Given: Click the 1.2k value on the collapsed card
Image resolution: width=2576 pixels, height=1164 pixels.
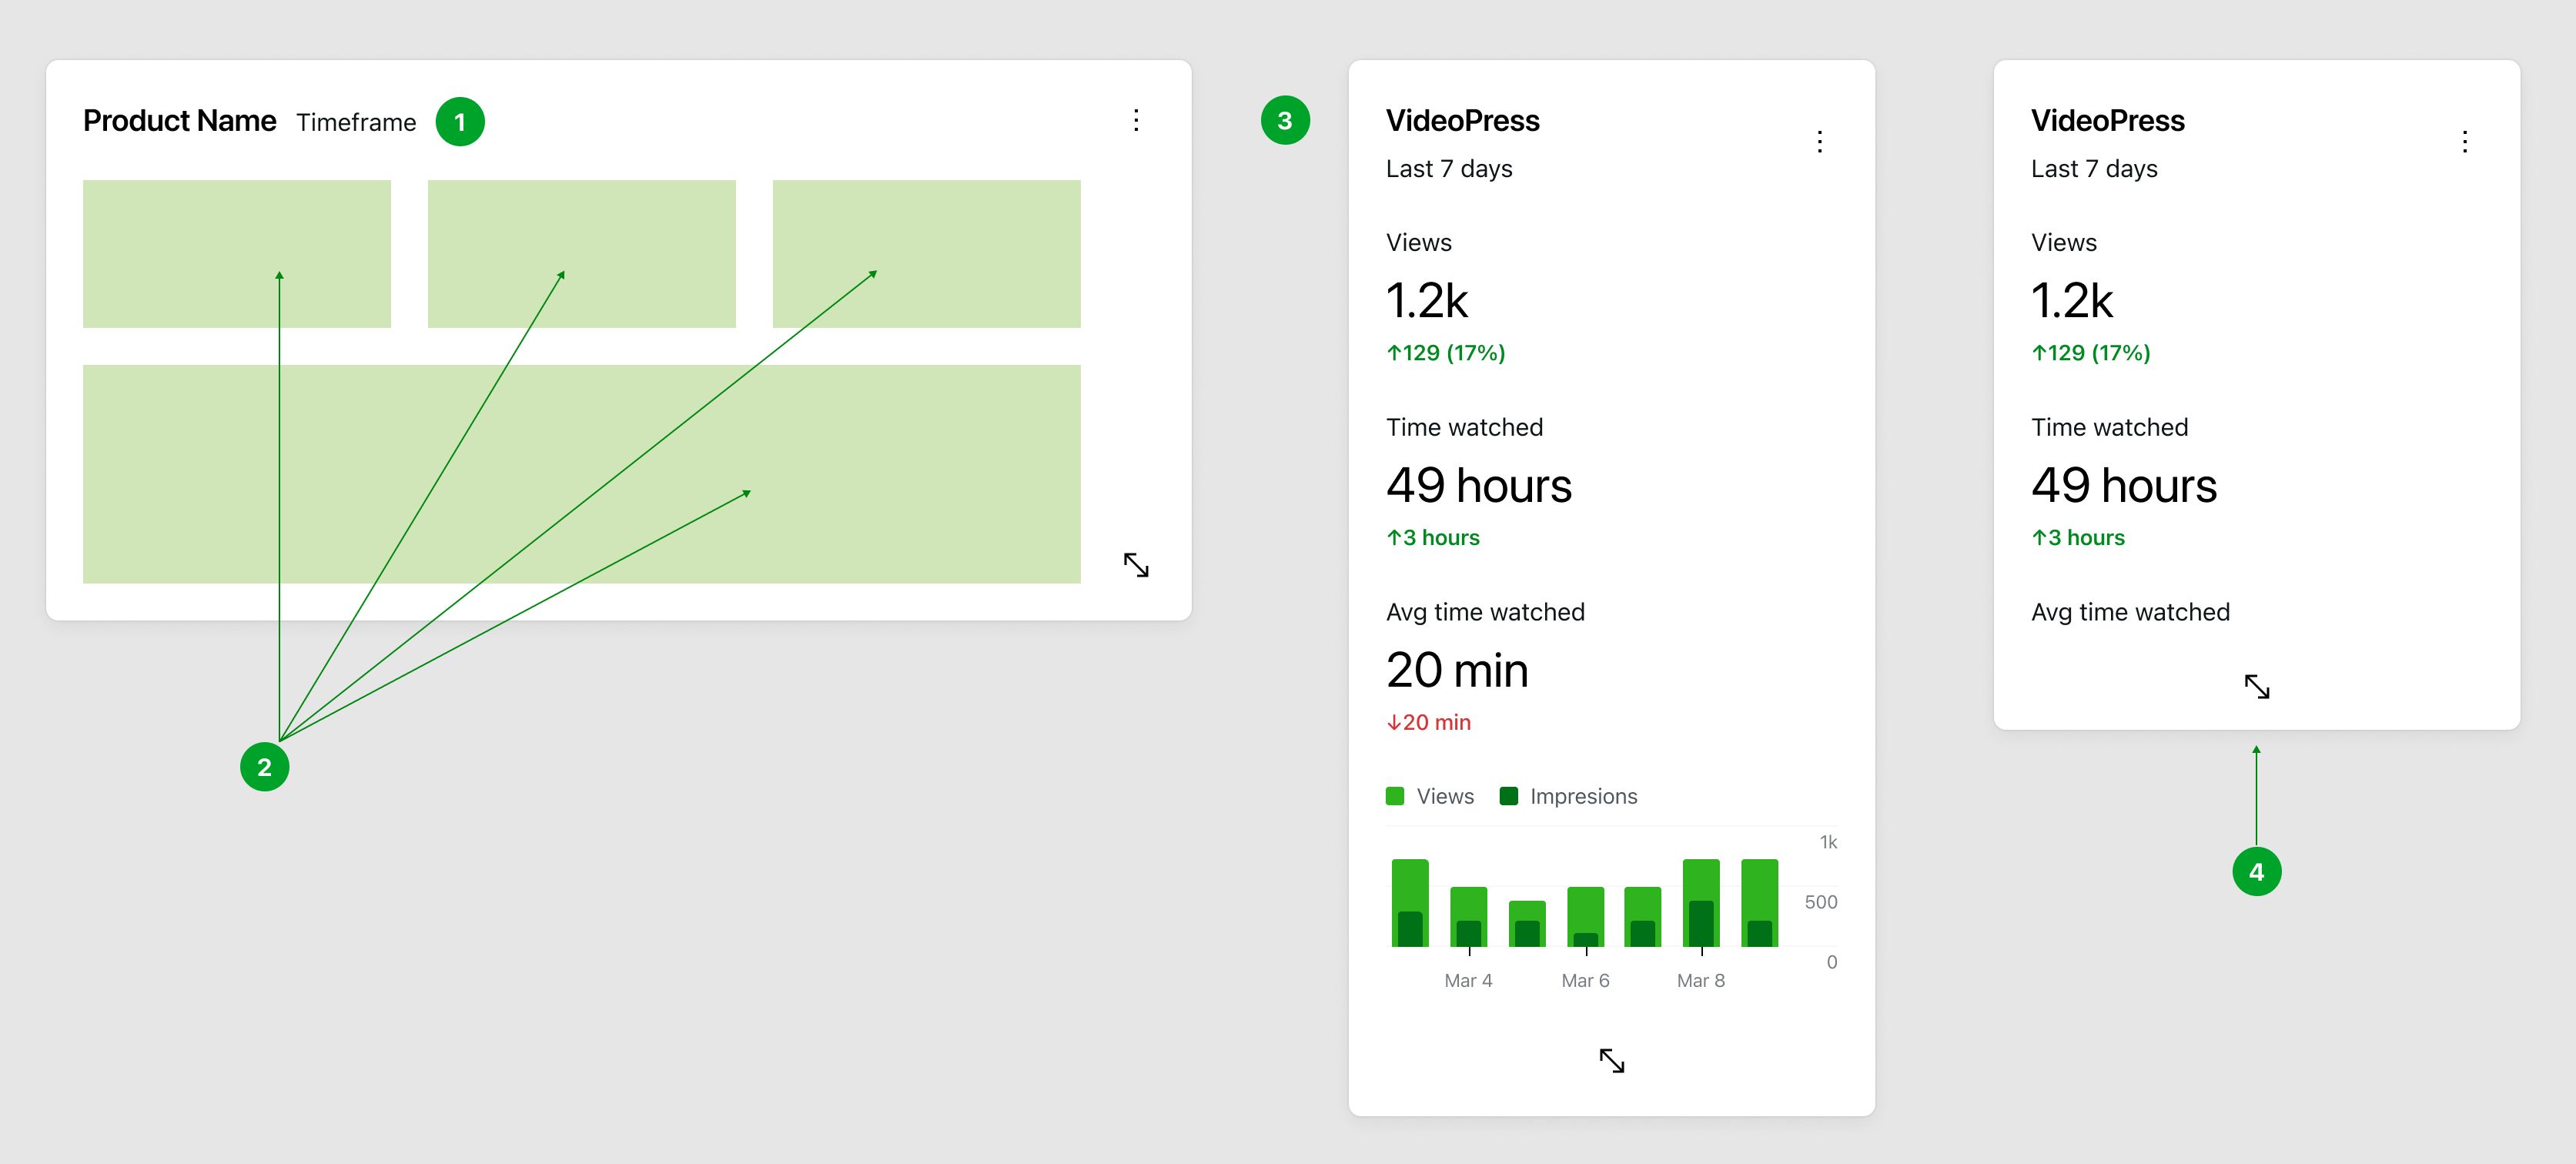Looking at the screenshot, I should [2072, 301].
